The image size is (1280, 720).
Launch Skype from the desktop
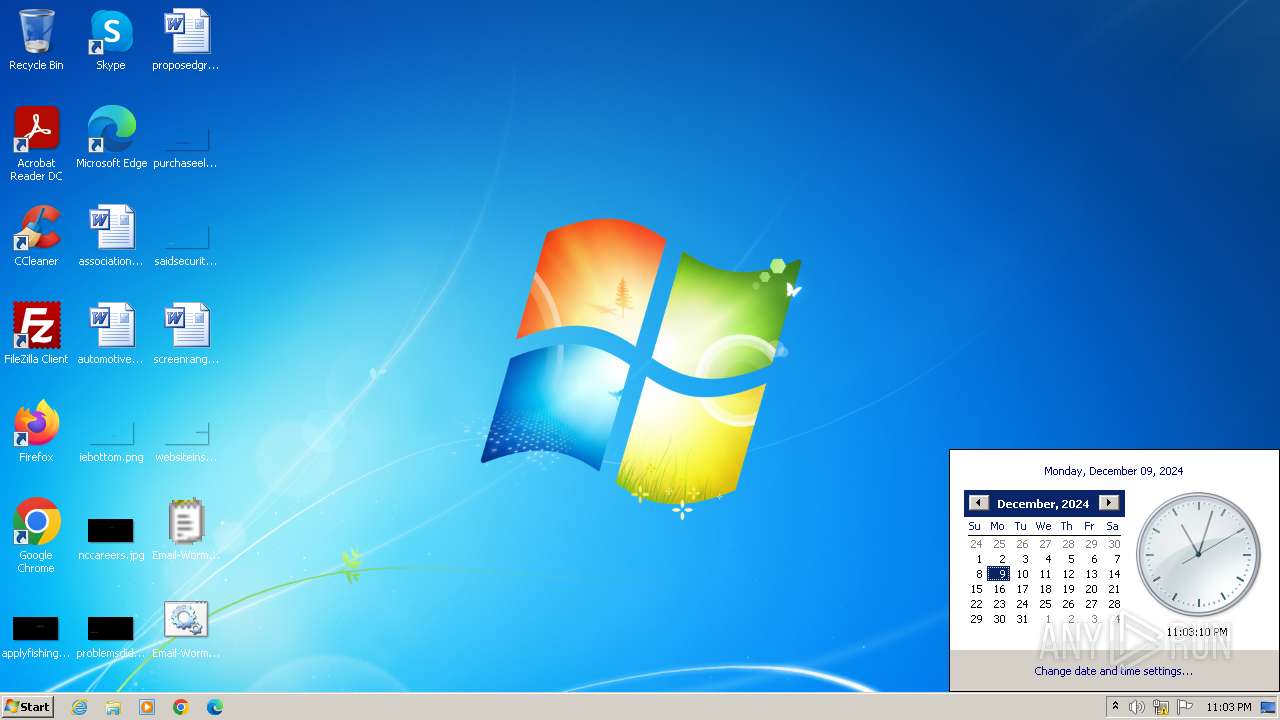[x=111, y=40]
